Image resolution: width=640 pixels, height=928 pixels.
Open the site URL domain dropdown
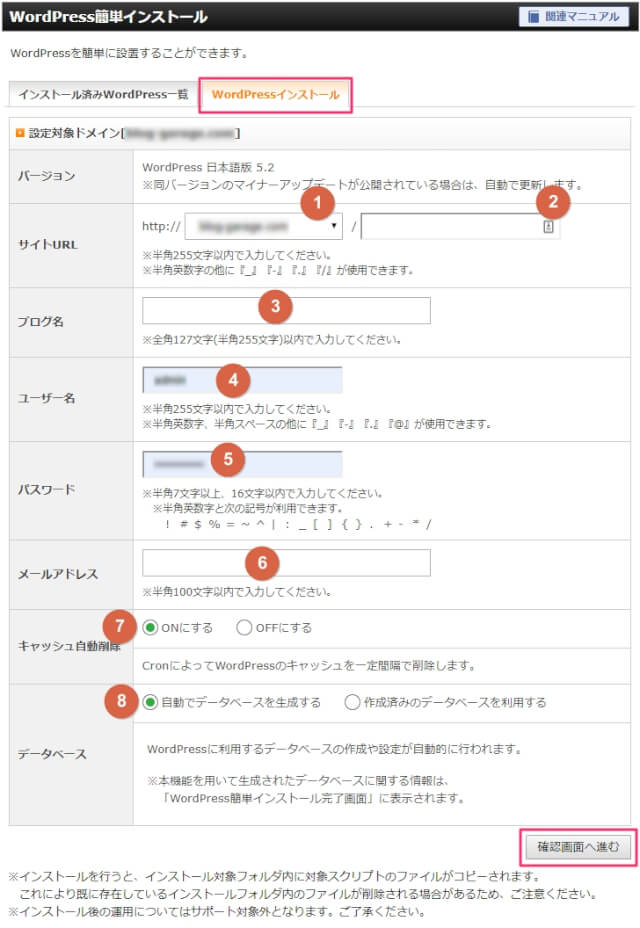pos(263,226)
